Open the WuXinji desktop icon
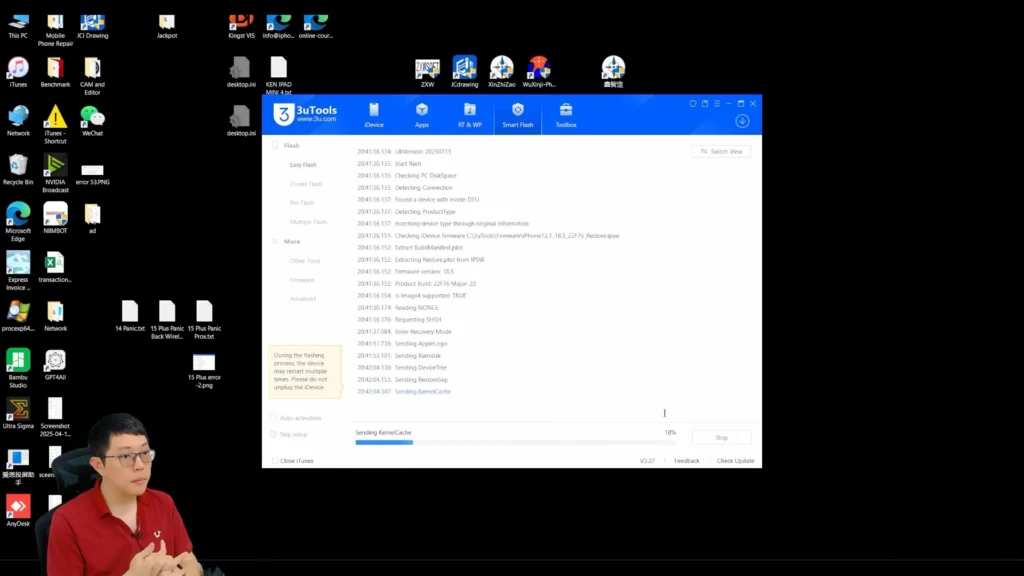Viewport: 1024px width, 576px height. click(539, 72)
